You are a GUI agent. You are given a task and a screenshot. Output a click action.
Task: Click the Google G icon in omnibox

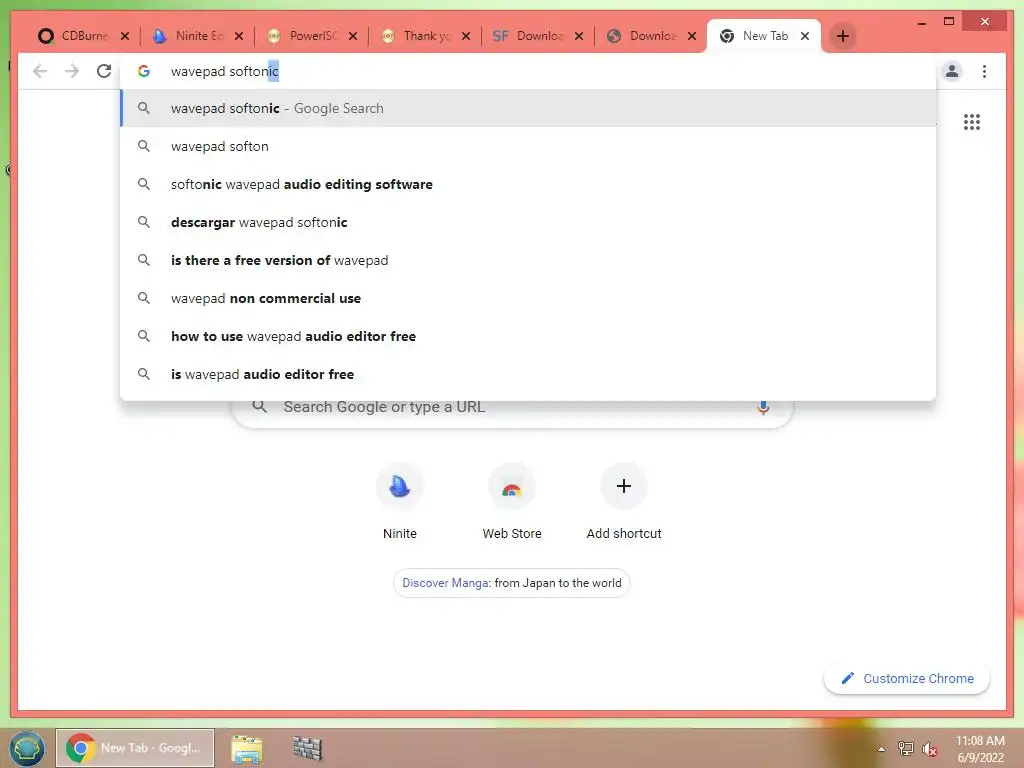(144, 71)
